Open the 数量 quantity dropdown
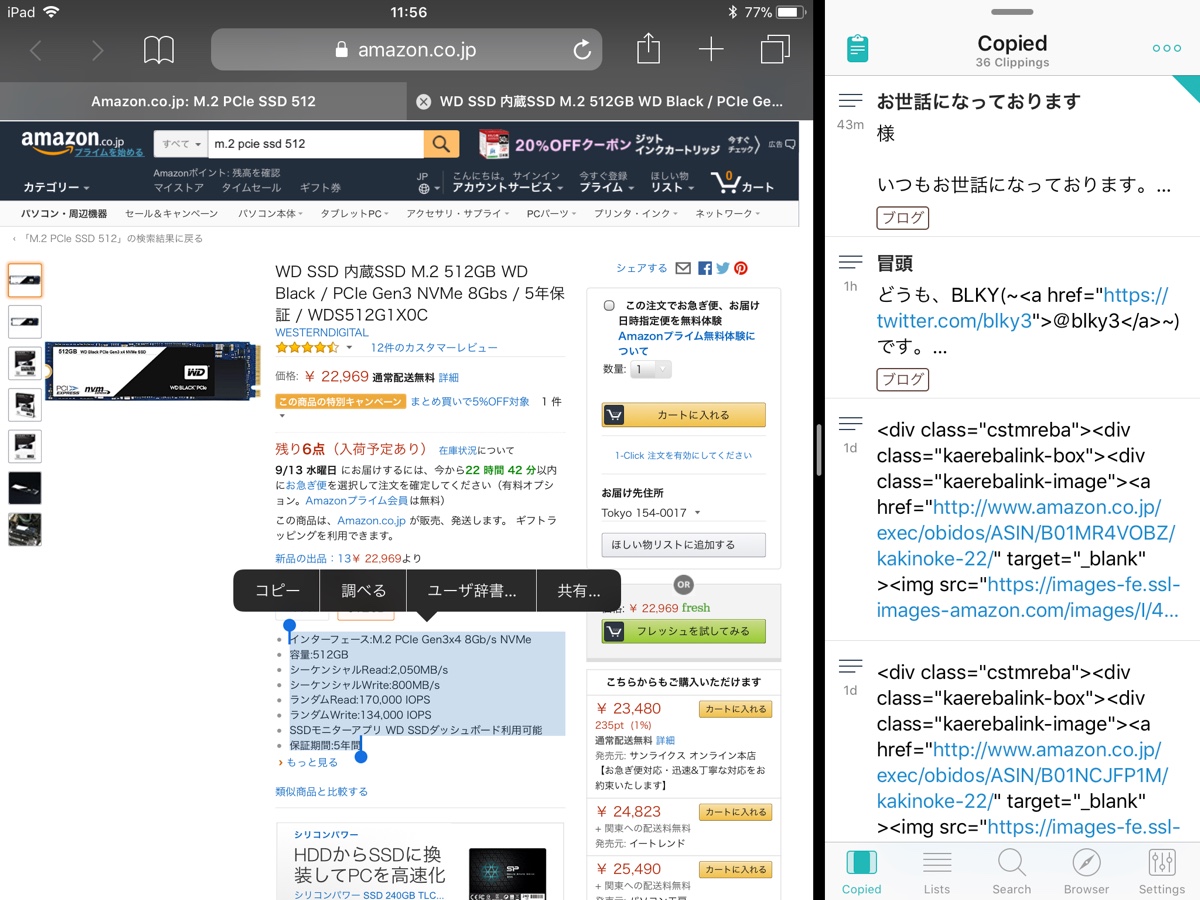Image resolution: width=1200 pixels, height=900 pixels. (x=651, y=369)
